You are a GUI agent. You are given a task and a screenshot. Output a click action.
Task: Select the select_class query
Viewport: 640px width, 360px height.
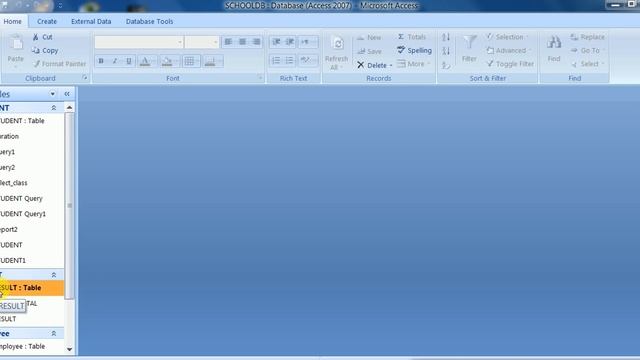tap(32, 183)
